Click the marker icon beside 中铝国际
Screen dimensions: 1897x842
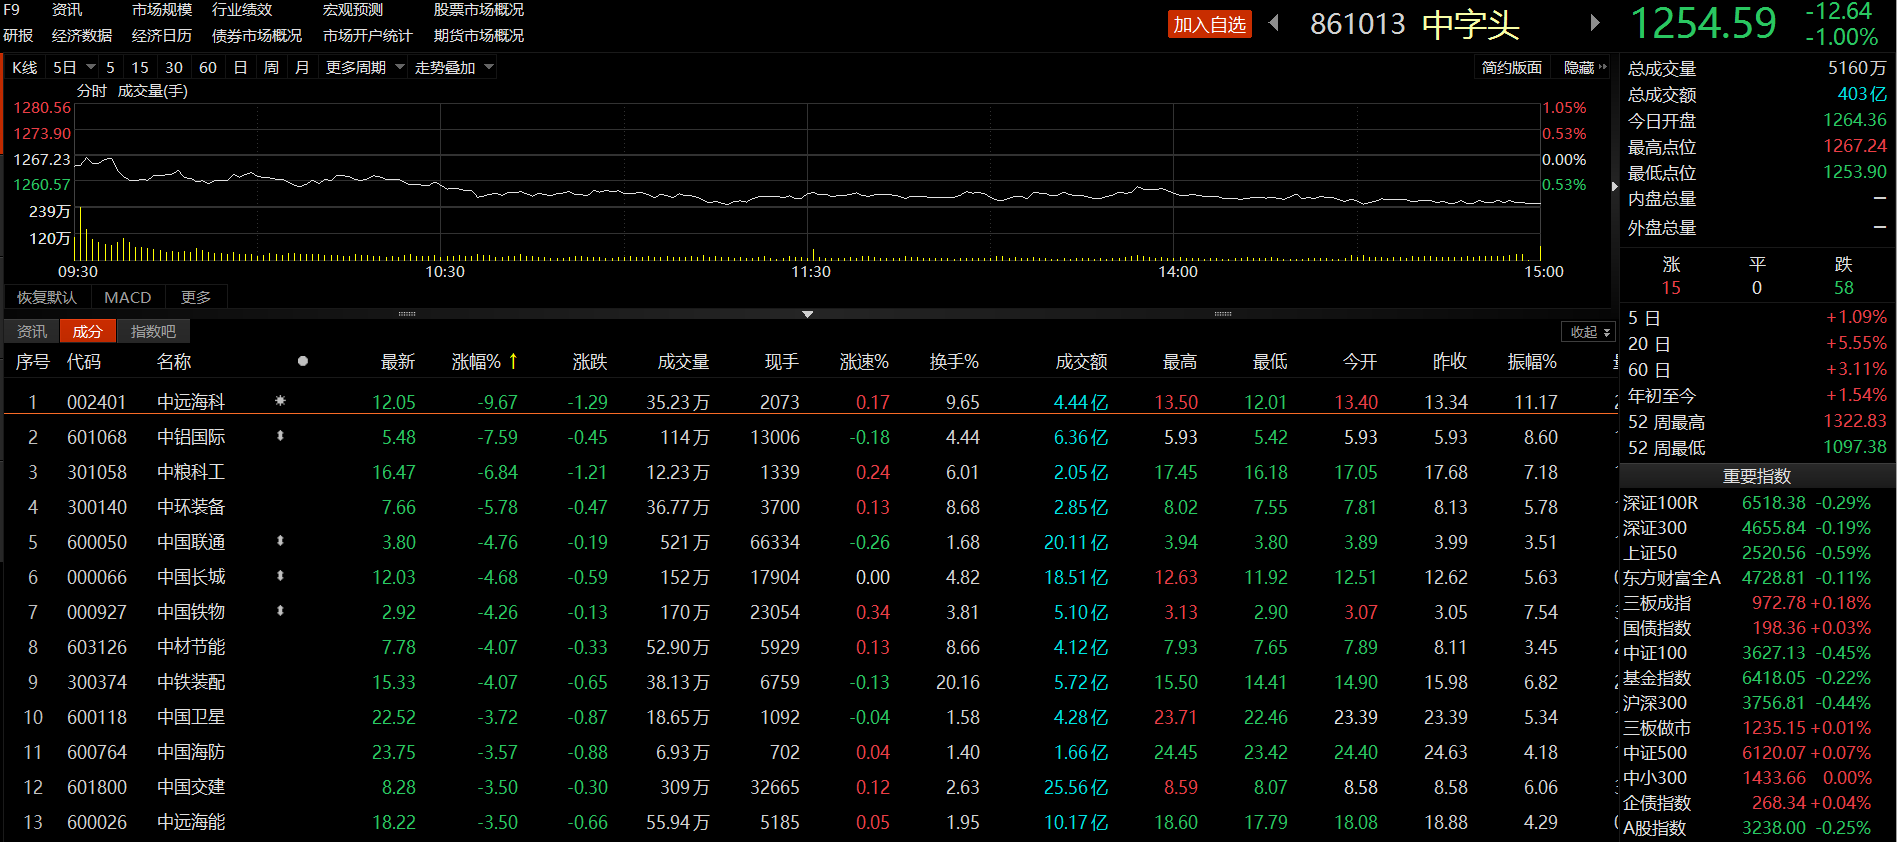pos(280,436)
